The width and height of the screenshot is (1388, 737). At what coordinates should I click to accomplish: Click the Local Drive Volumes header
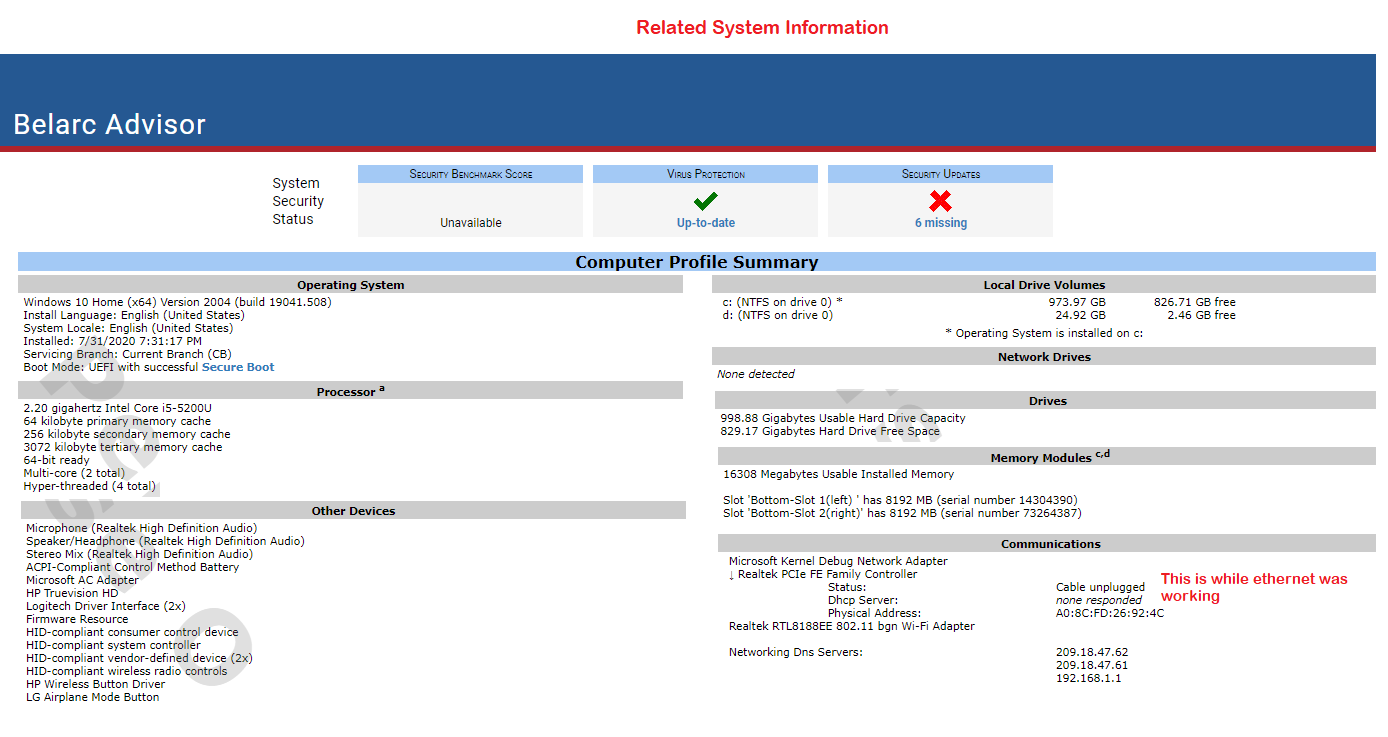[x=1044, y=285]
